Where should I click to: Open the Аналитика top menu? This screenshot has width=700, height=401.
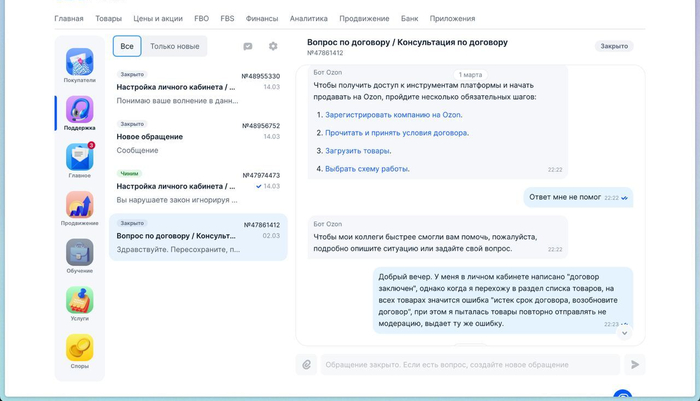coord(308,18)
